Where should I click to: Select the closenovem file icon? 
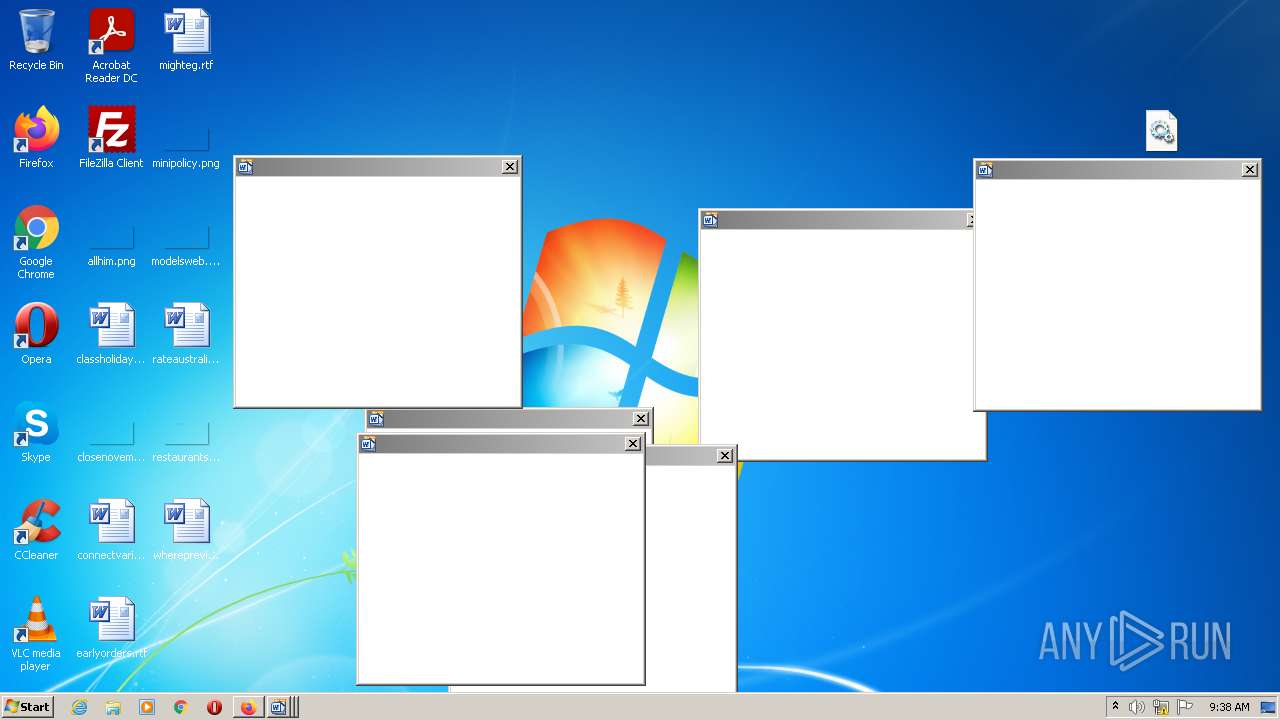pos(111,432)
